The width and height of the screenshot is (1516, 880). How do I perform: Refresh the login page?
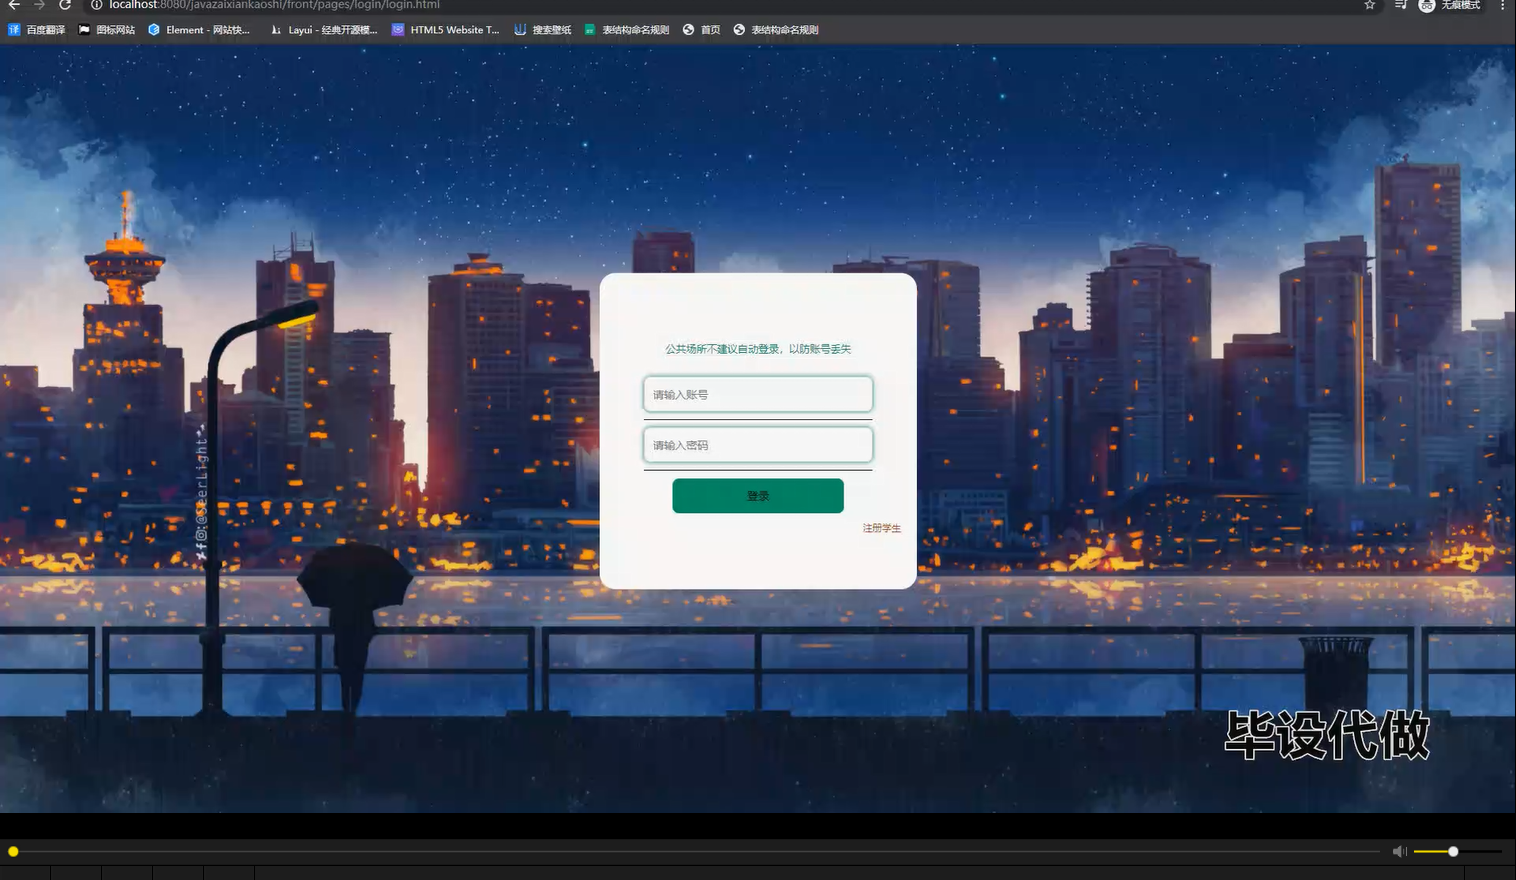65,5
